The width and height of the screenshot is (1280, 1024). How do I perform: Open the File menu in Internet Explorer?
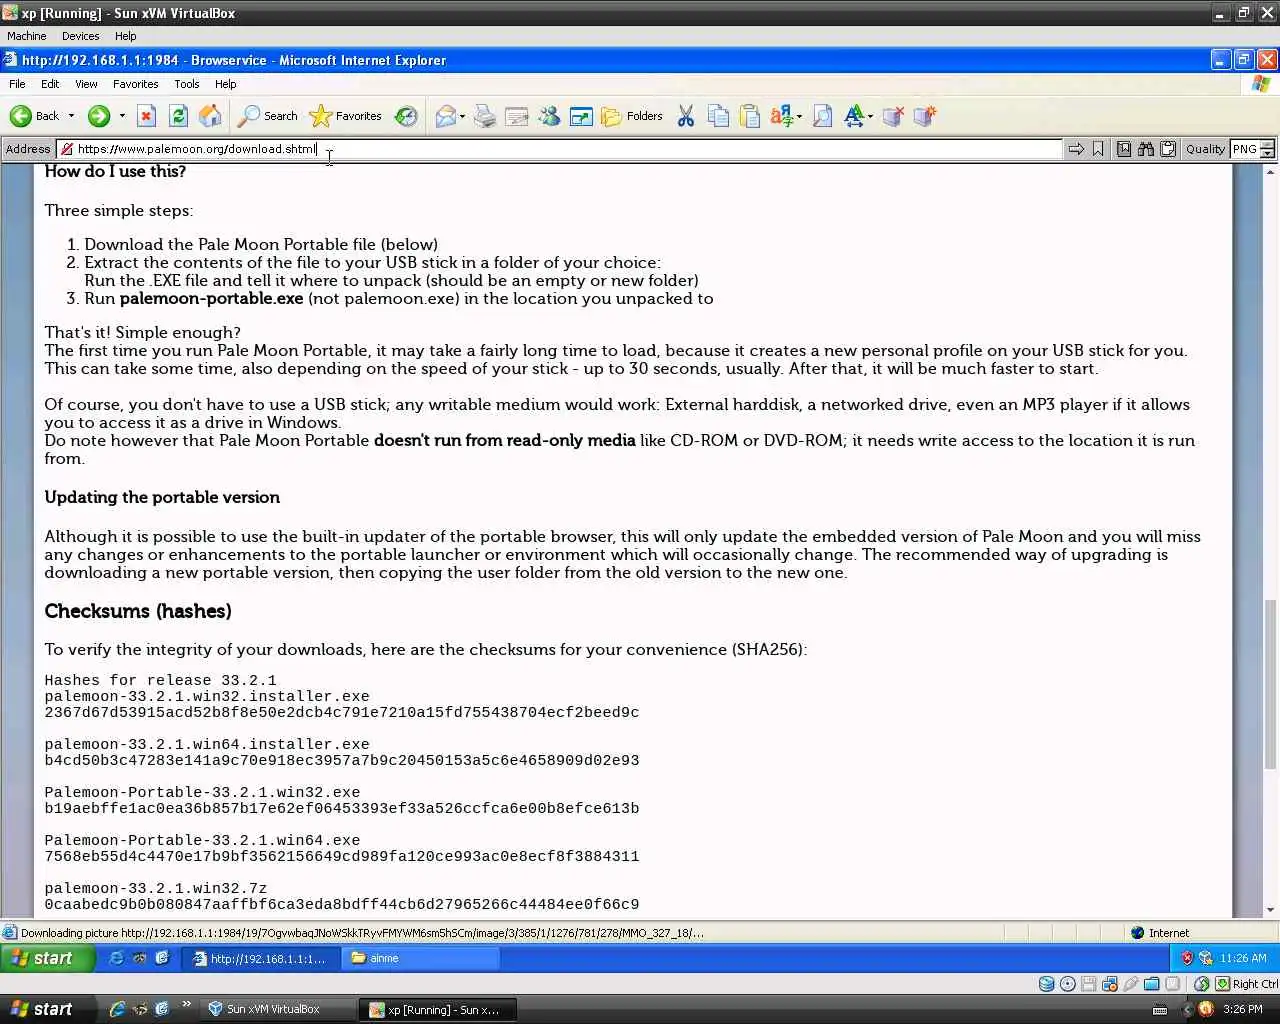click(17, 84)
